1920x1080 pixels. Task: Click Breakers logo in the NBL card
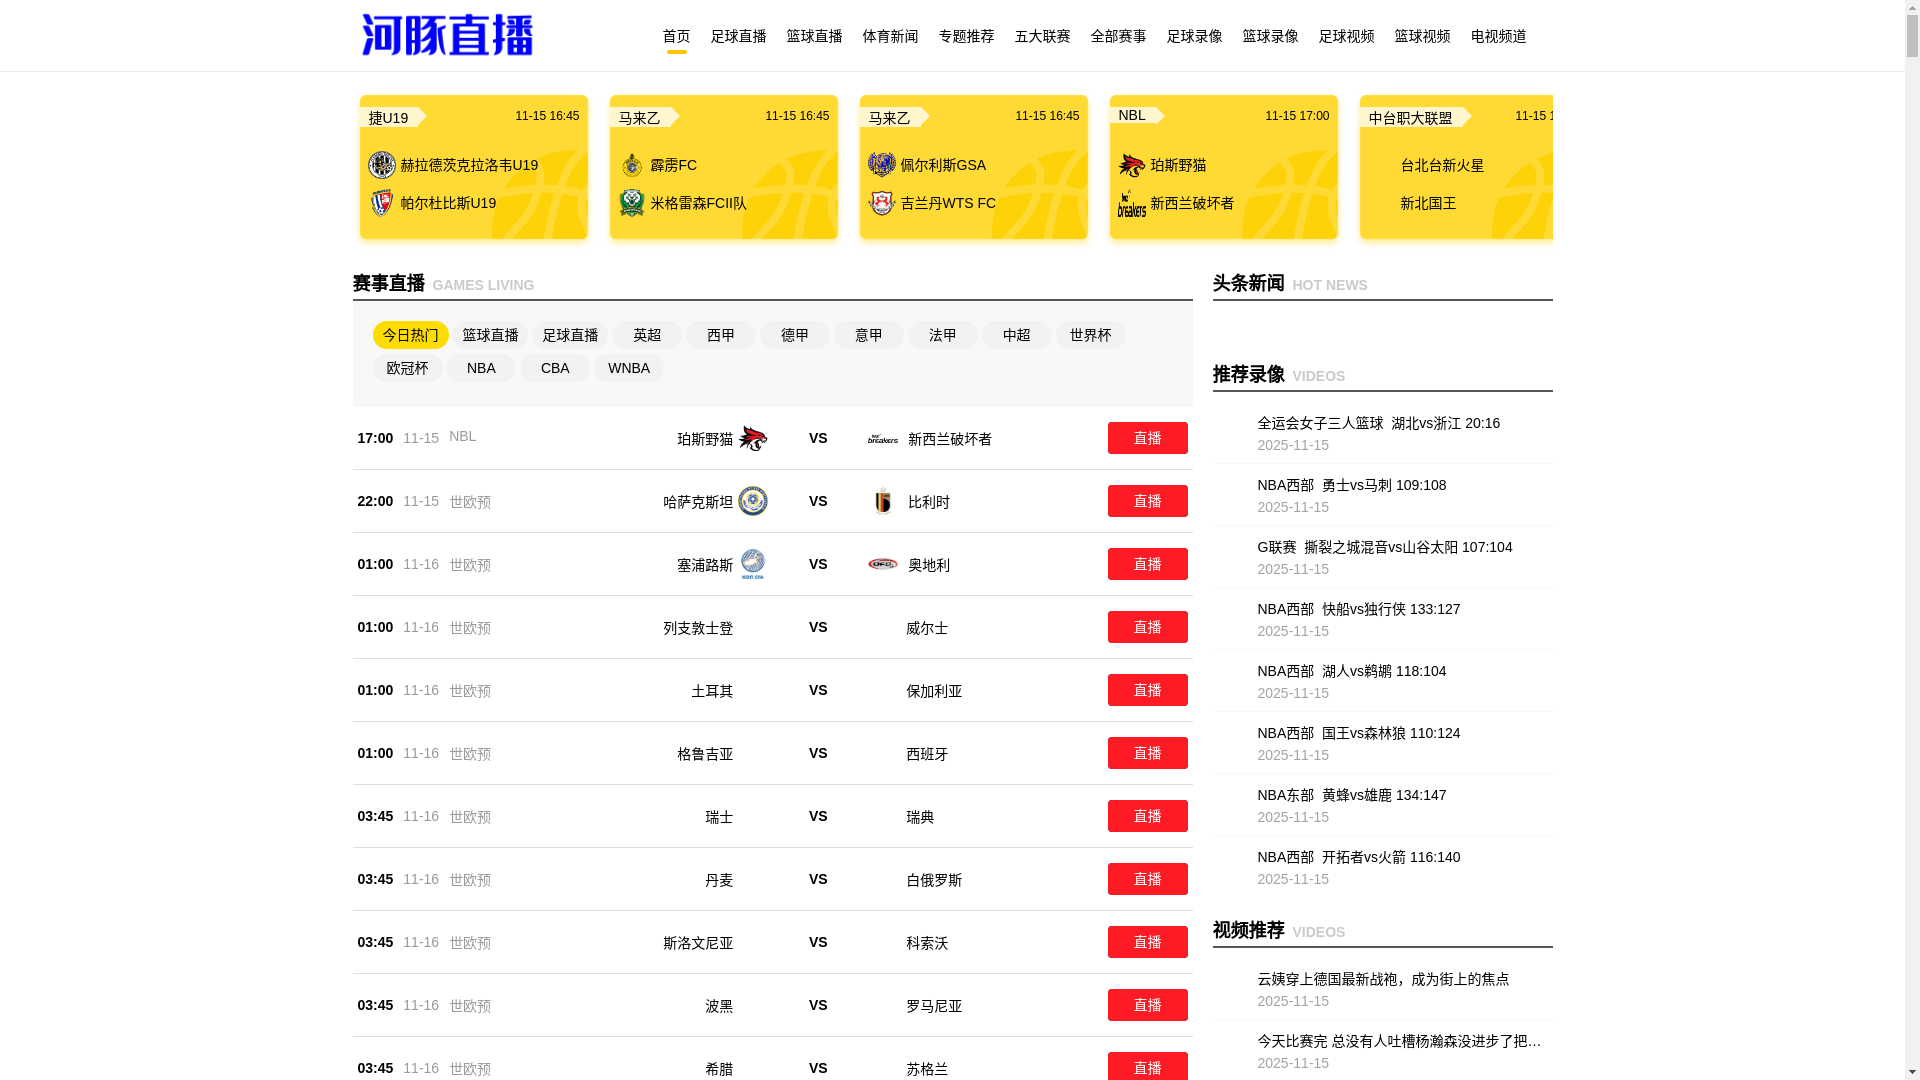[x=1131, y=203]
